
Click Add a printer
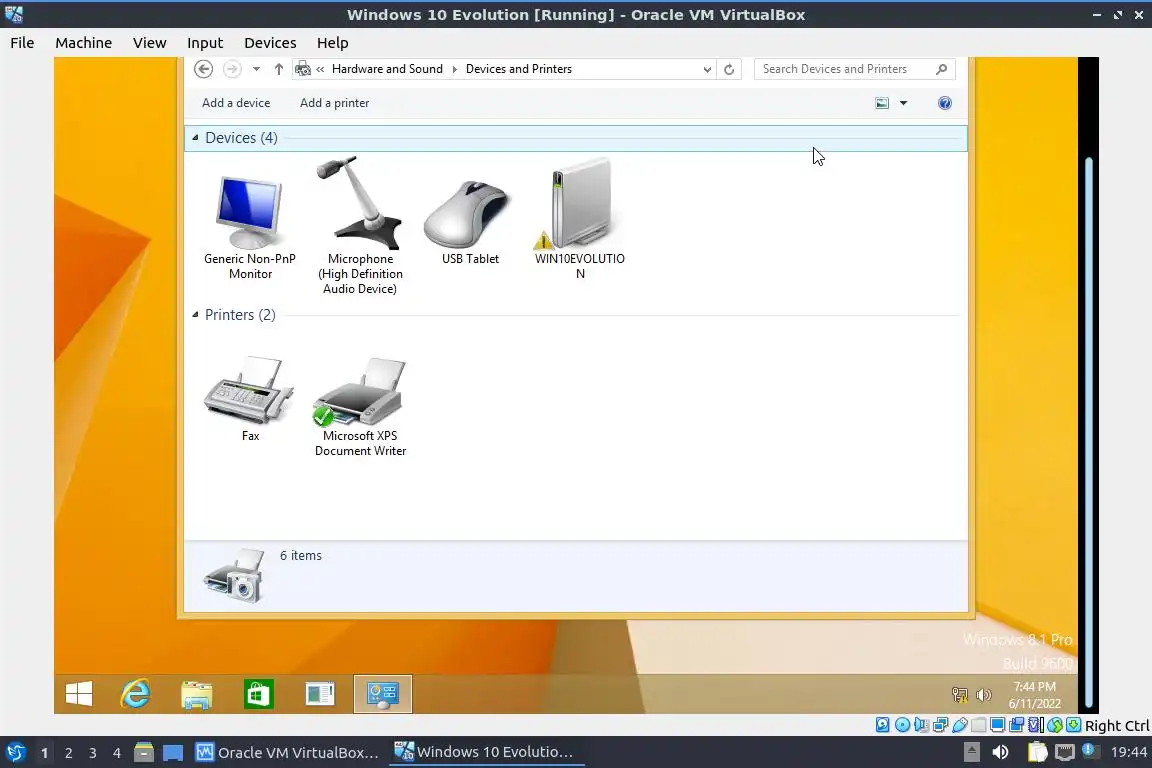(x=334, y=103)
